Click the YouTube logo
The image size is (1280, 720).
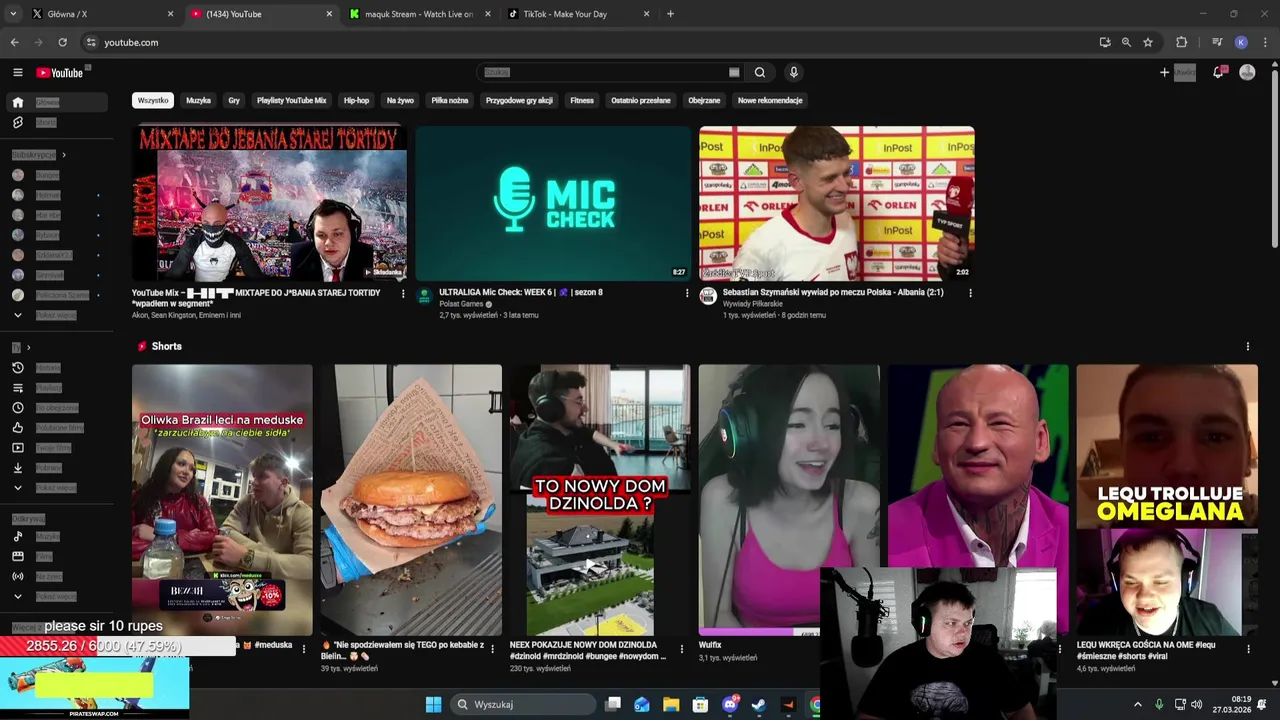pos(60,72)
